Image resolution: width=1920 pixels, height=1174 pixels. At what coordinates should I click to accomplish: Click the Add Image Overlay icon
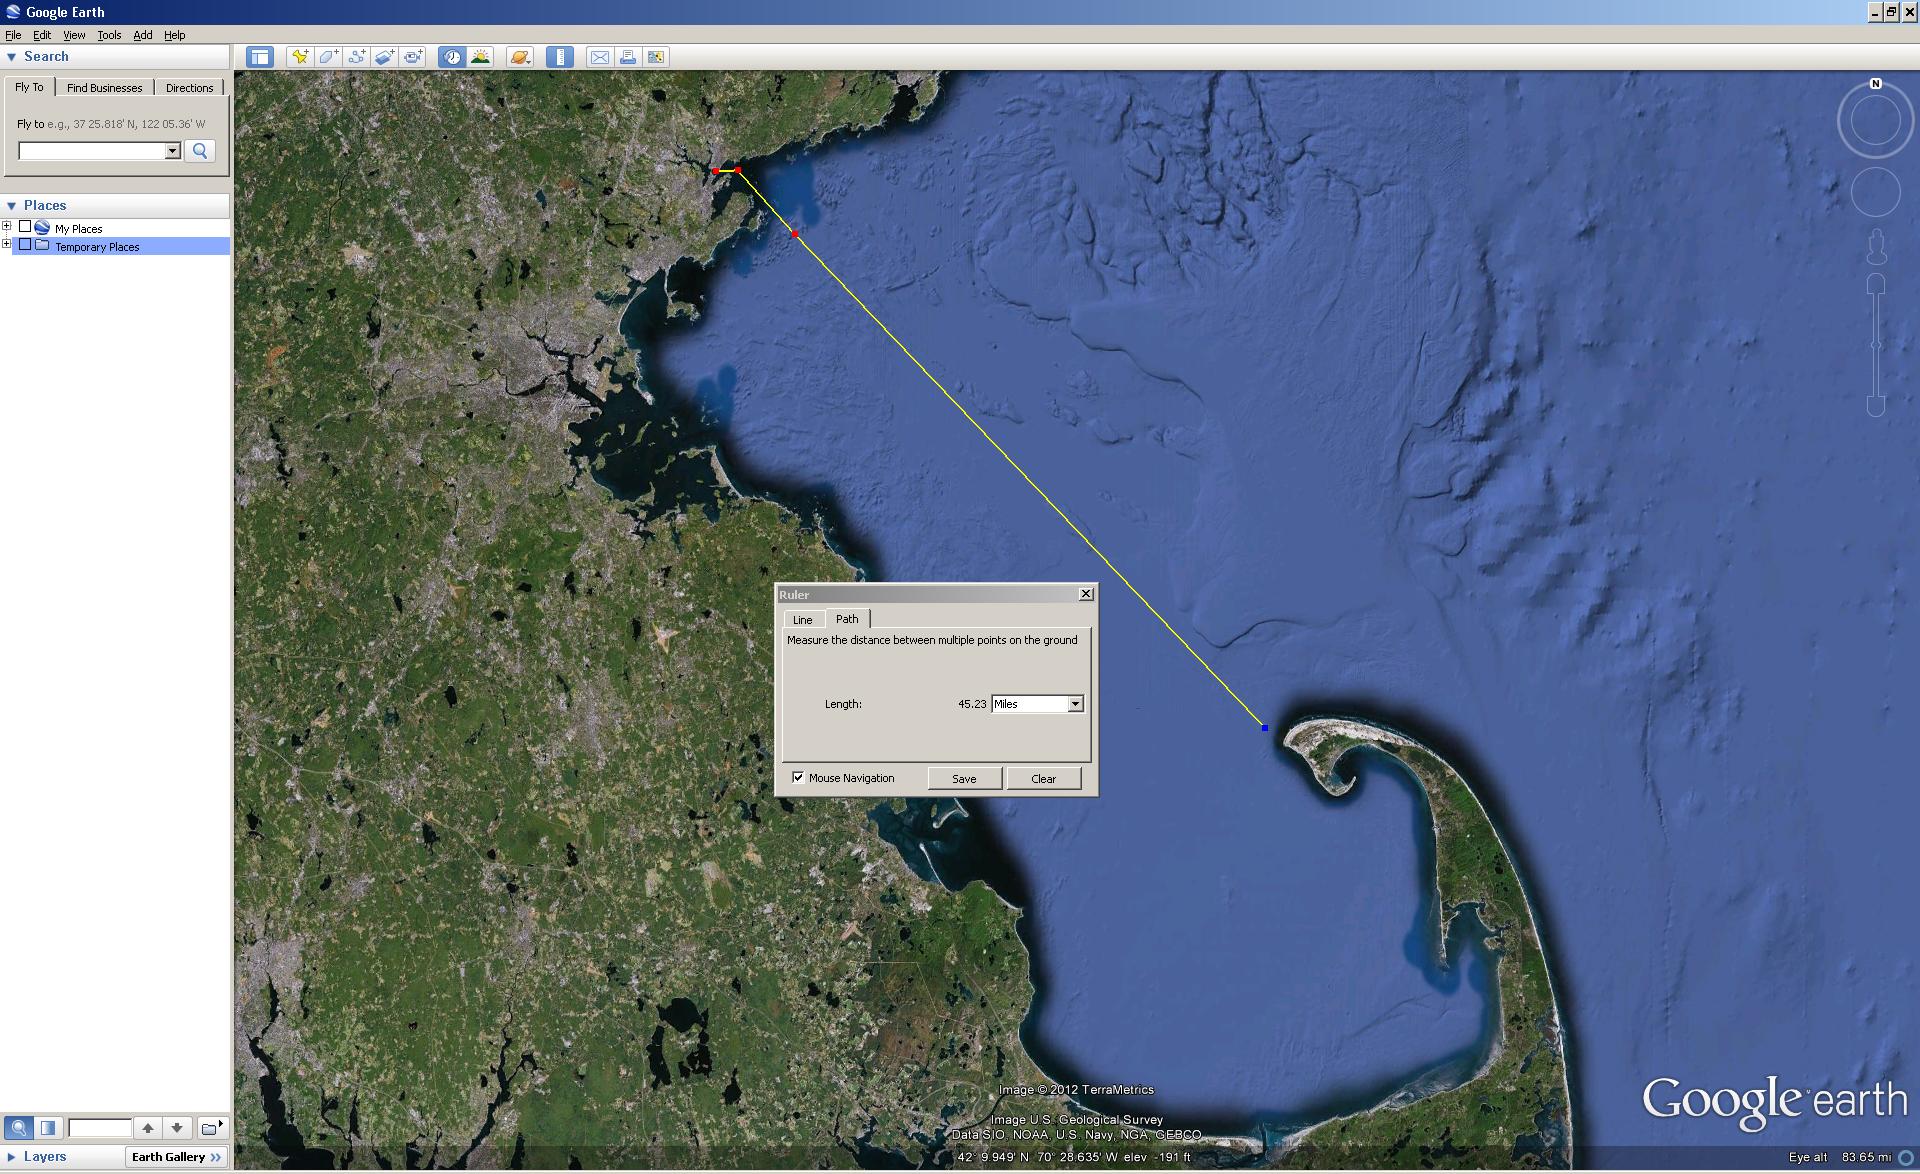pyautogui.click(x=385, y=57)
